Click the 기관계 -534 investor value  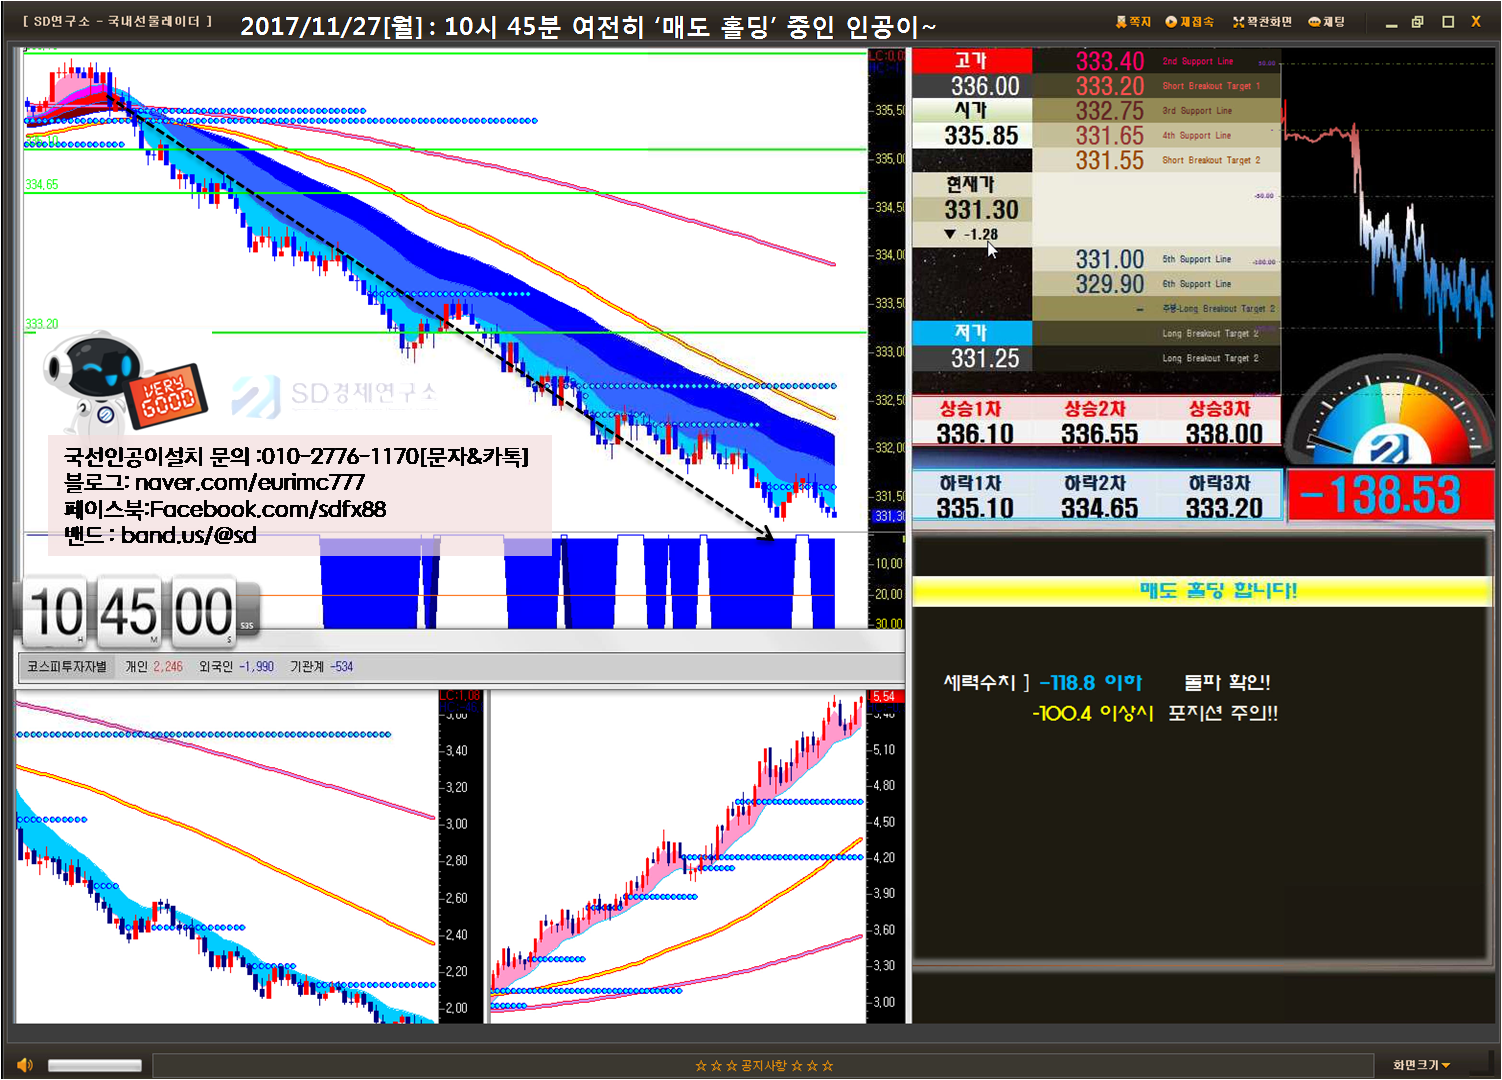click(x=321, y=666)
